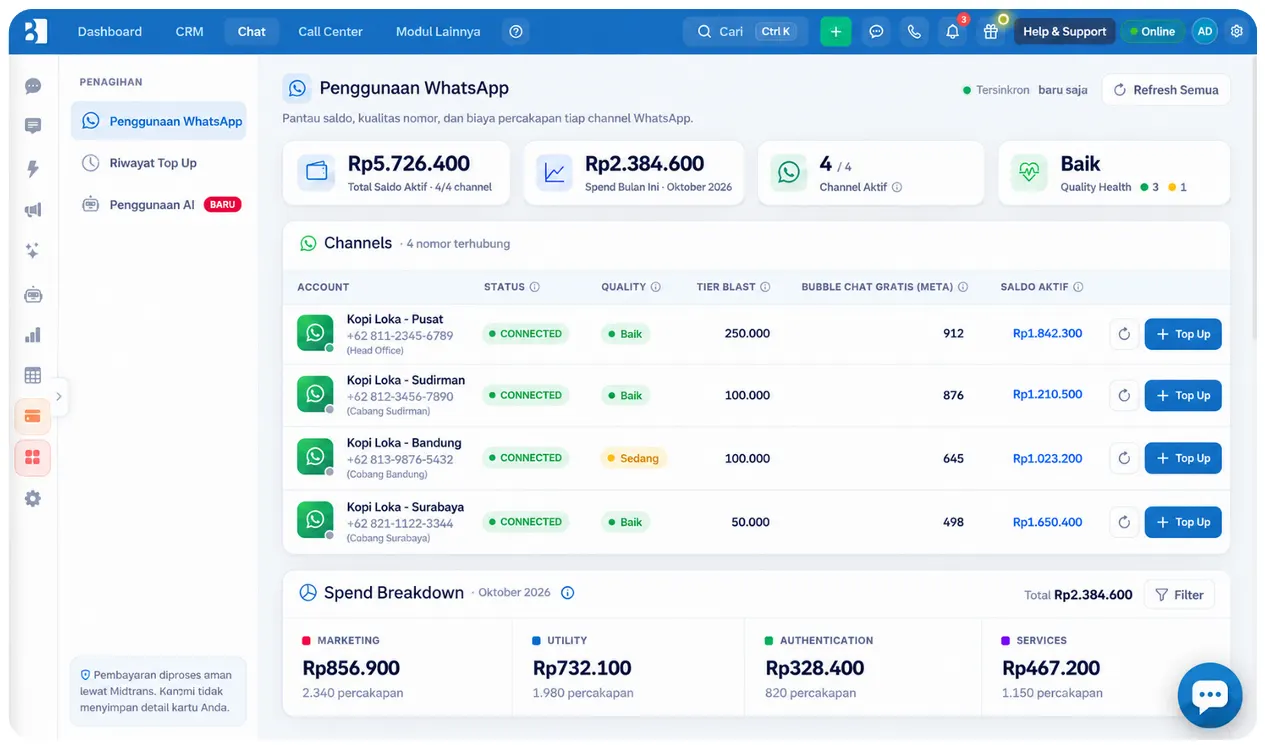The height and width of the screenshot is (745, 1265).
Task: Open the notifications bell icon
Action: (x=952, y=31)
